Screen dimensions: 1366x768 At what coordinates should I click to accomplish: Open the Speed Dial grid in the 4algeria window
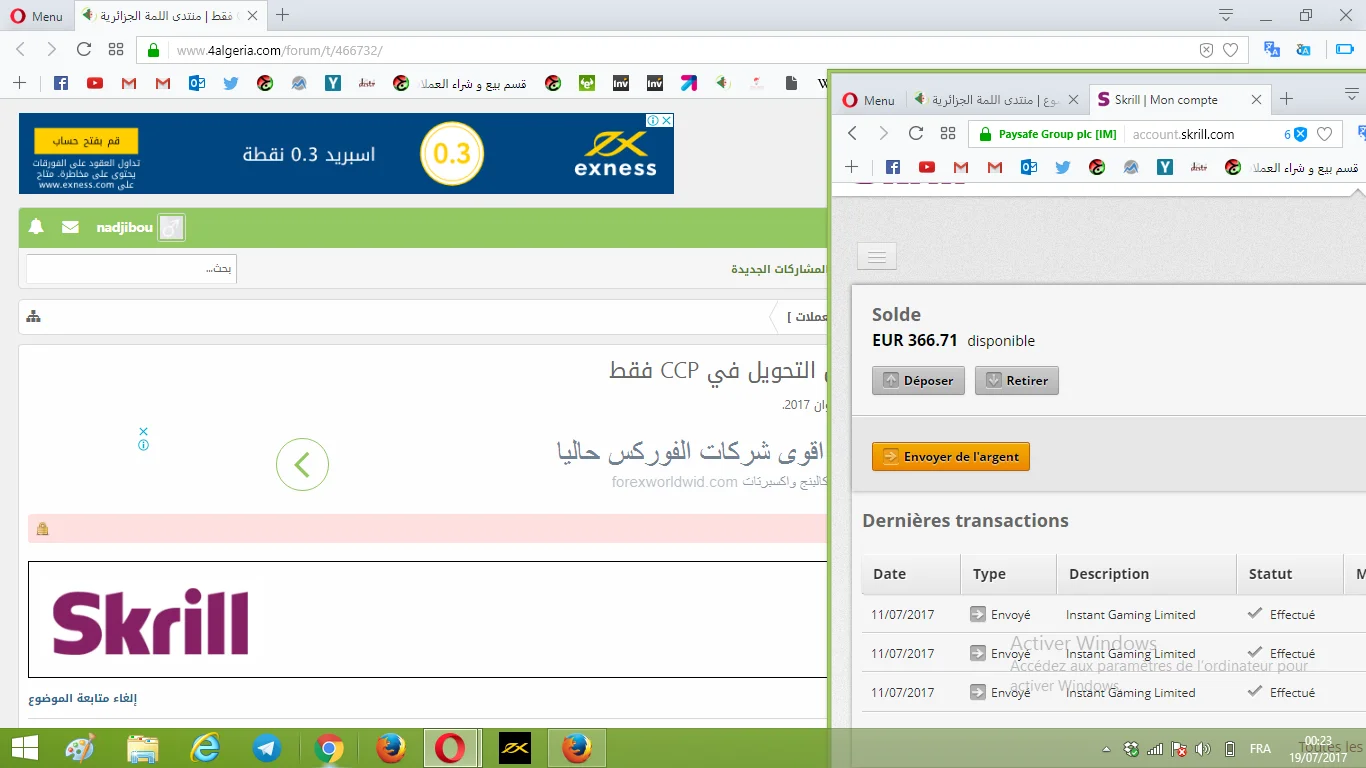[x=116, y=49]
